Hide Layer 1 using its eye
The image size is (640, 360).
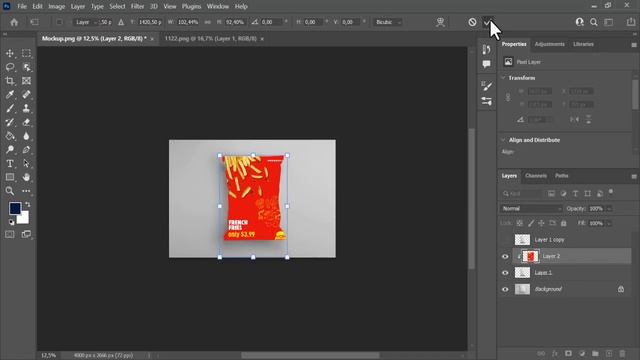505,273
